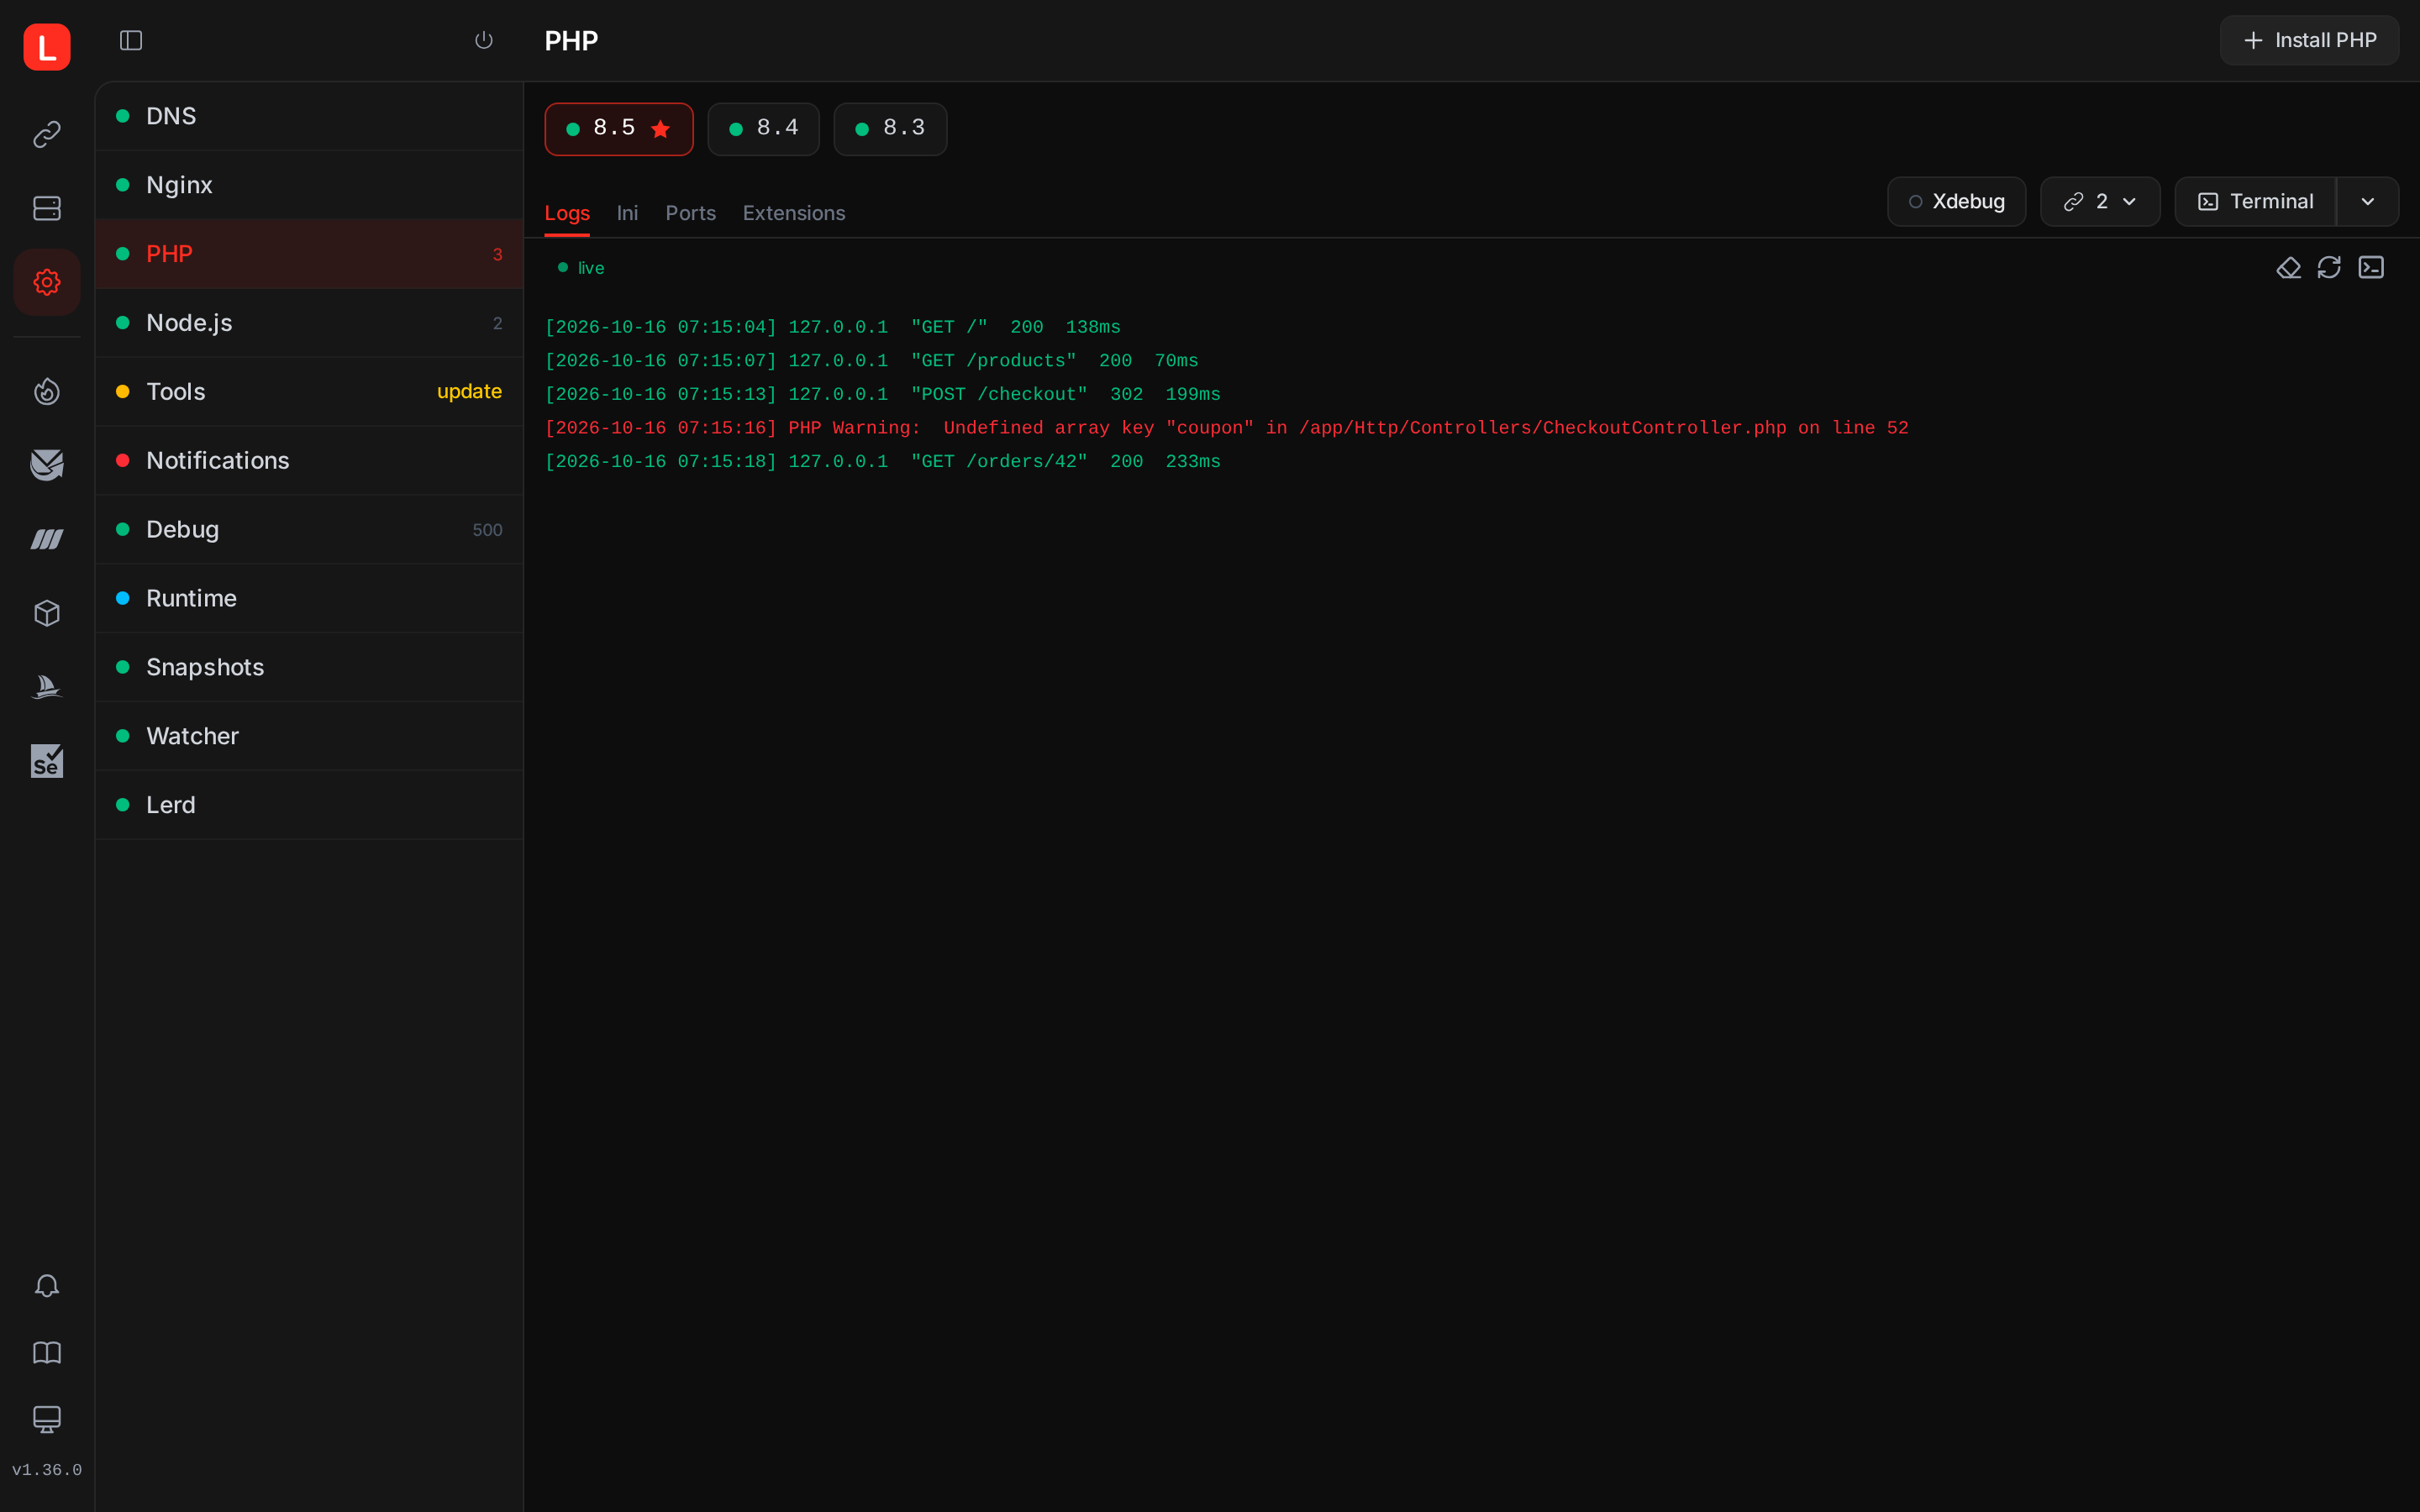Clear logs with the eraser icon

click(x=2288, y=268)
